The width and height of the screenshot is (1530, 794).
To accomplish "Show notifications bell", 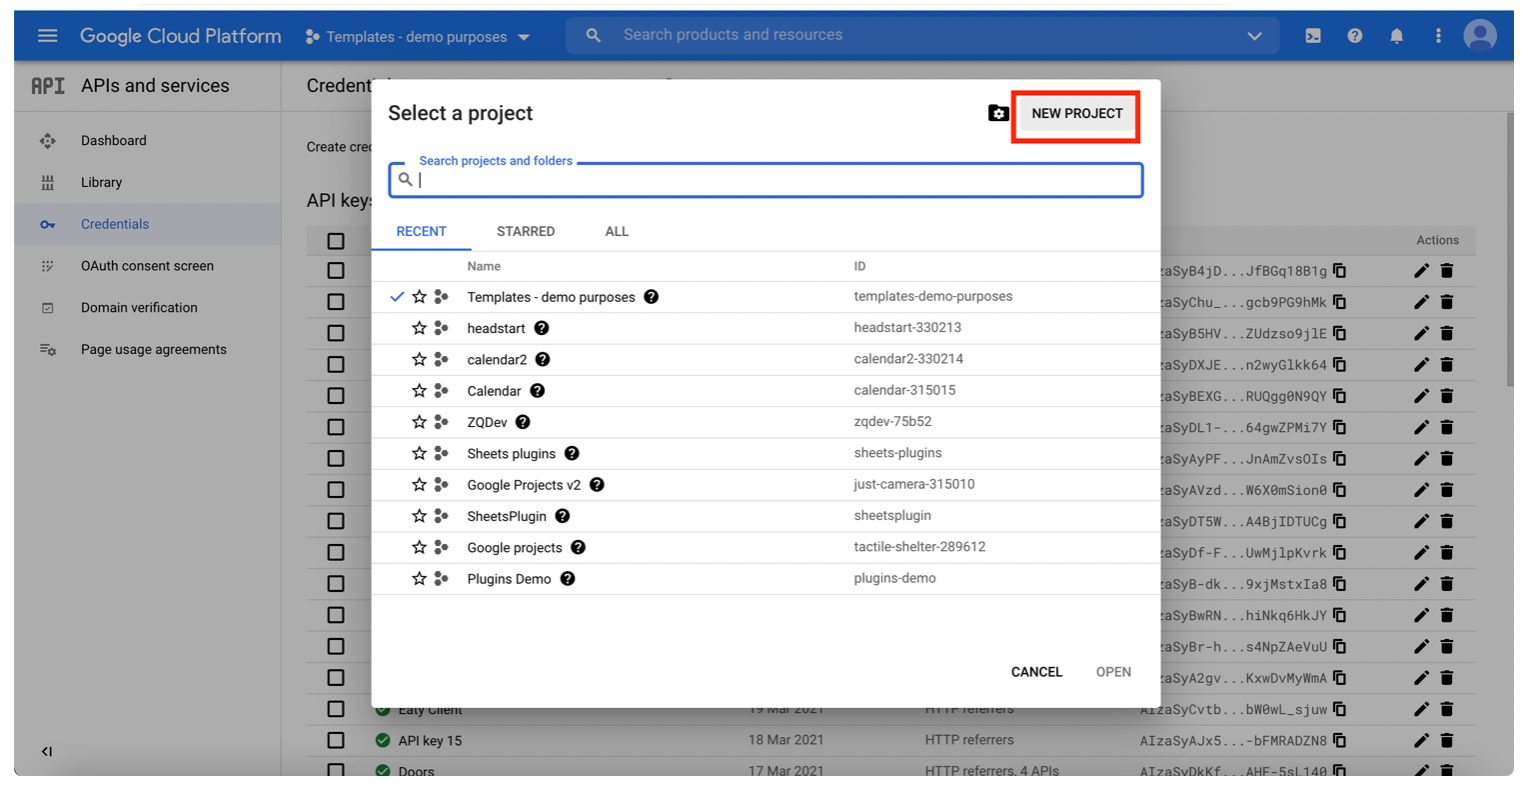I will point(1397,36).
